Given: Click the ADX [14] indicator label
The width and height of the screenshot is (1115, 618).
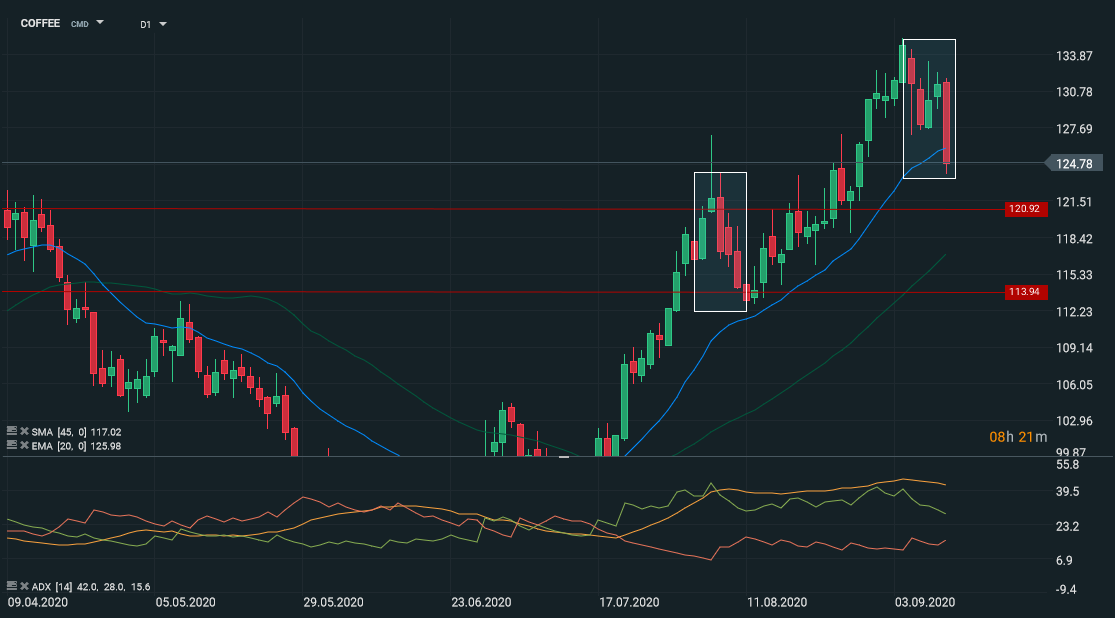Looking at the screenshot, I should [51, 587].
